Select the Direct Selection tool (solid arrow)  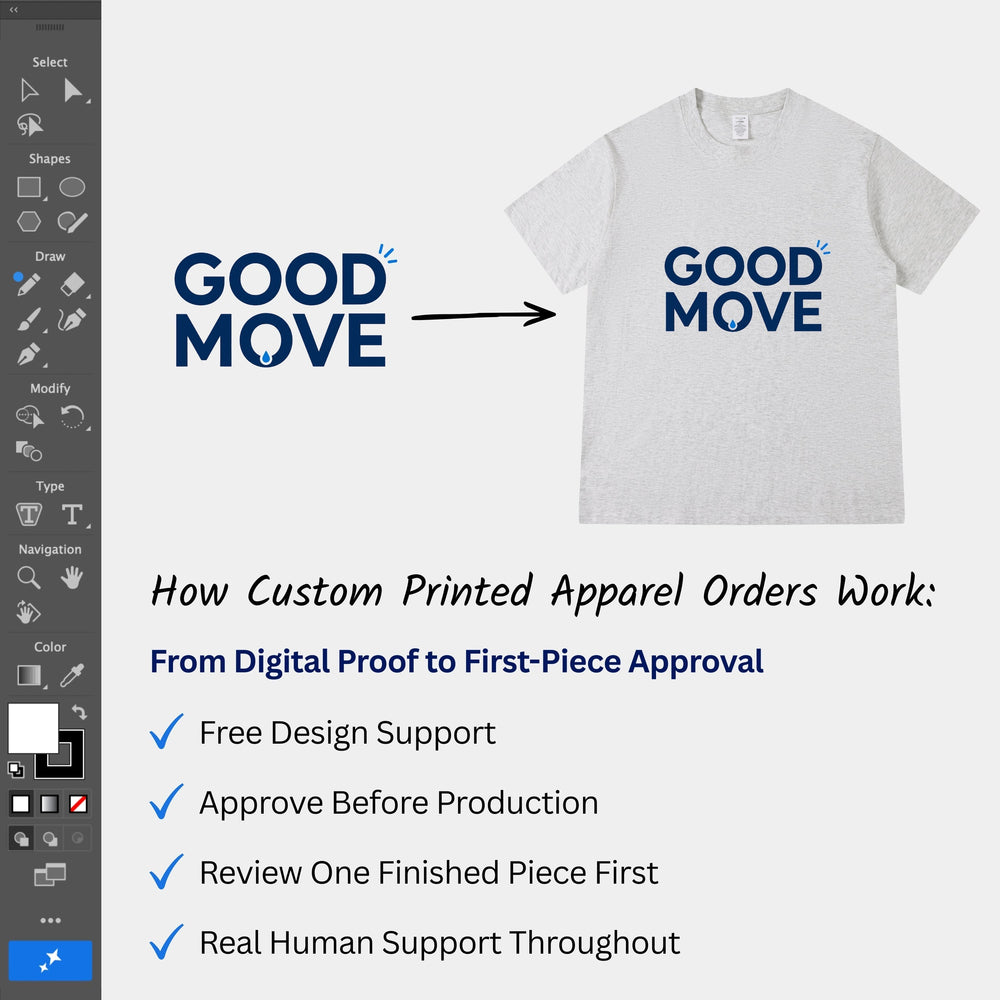coord(73,91)
